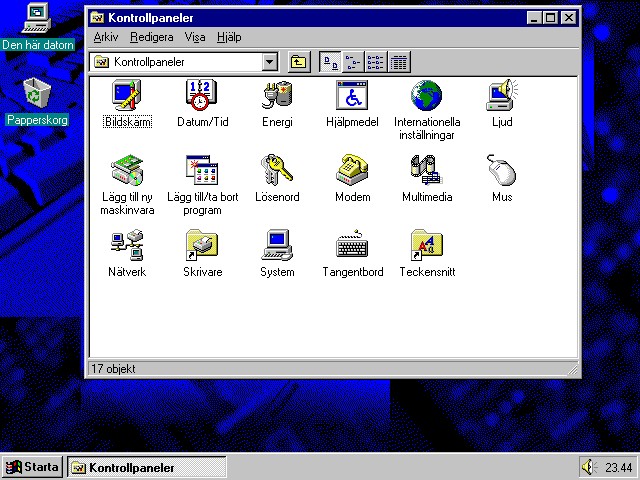The width and height of the screenshot is (640, 480).
Task: Click the Kontrollpaneler title bar system icon
Action: pos(97,18)
